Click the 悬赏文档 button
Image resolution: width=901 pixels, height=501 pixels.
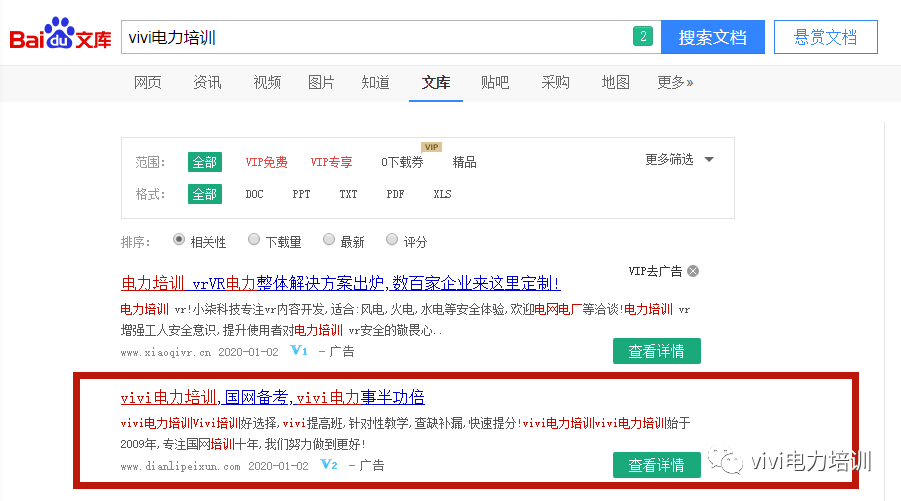coord(826,37)
